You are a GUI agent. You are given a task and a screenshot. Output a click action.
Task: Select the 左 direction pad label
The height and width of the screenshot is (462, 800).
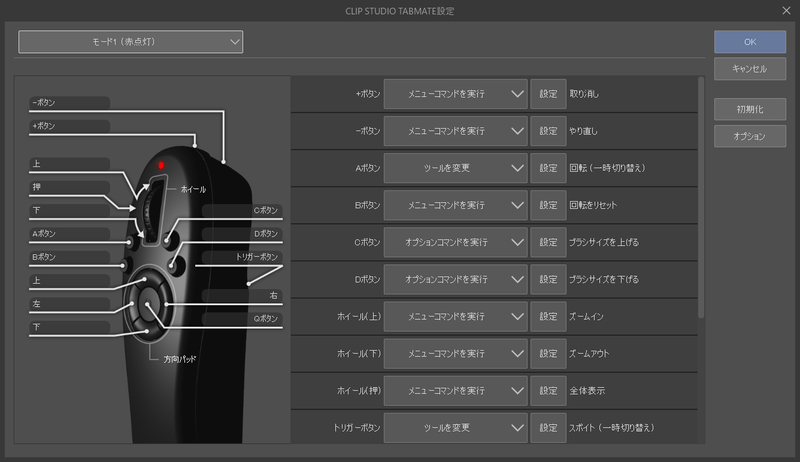tap(69, 304)
